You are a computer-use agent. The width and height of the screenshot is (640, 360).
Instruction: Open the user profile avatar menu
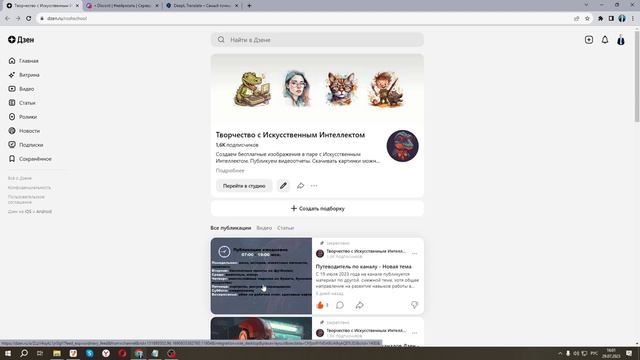(621, 40)
